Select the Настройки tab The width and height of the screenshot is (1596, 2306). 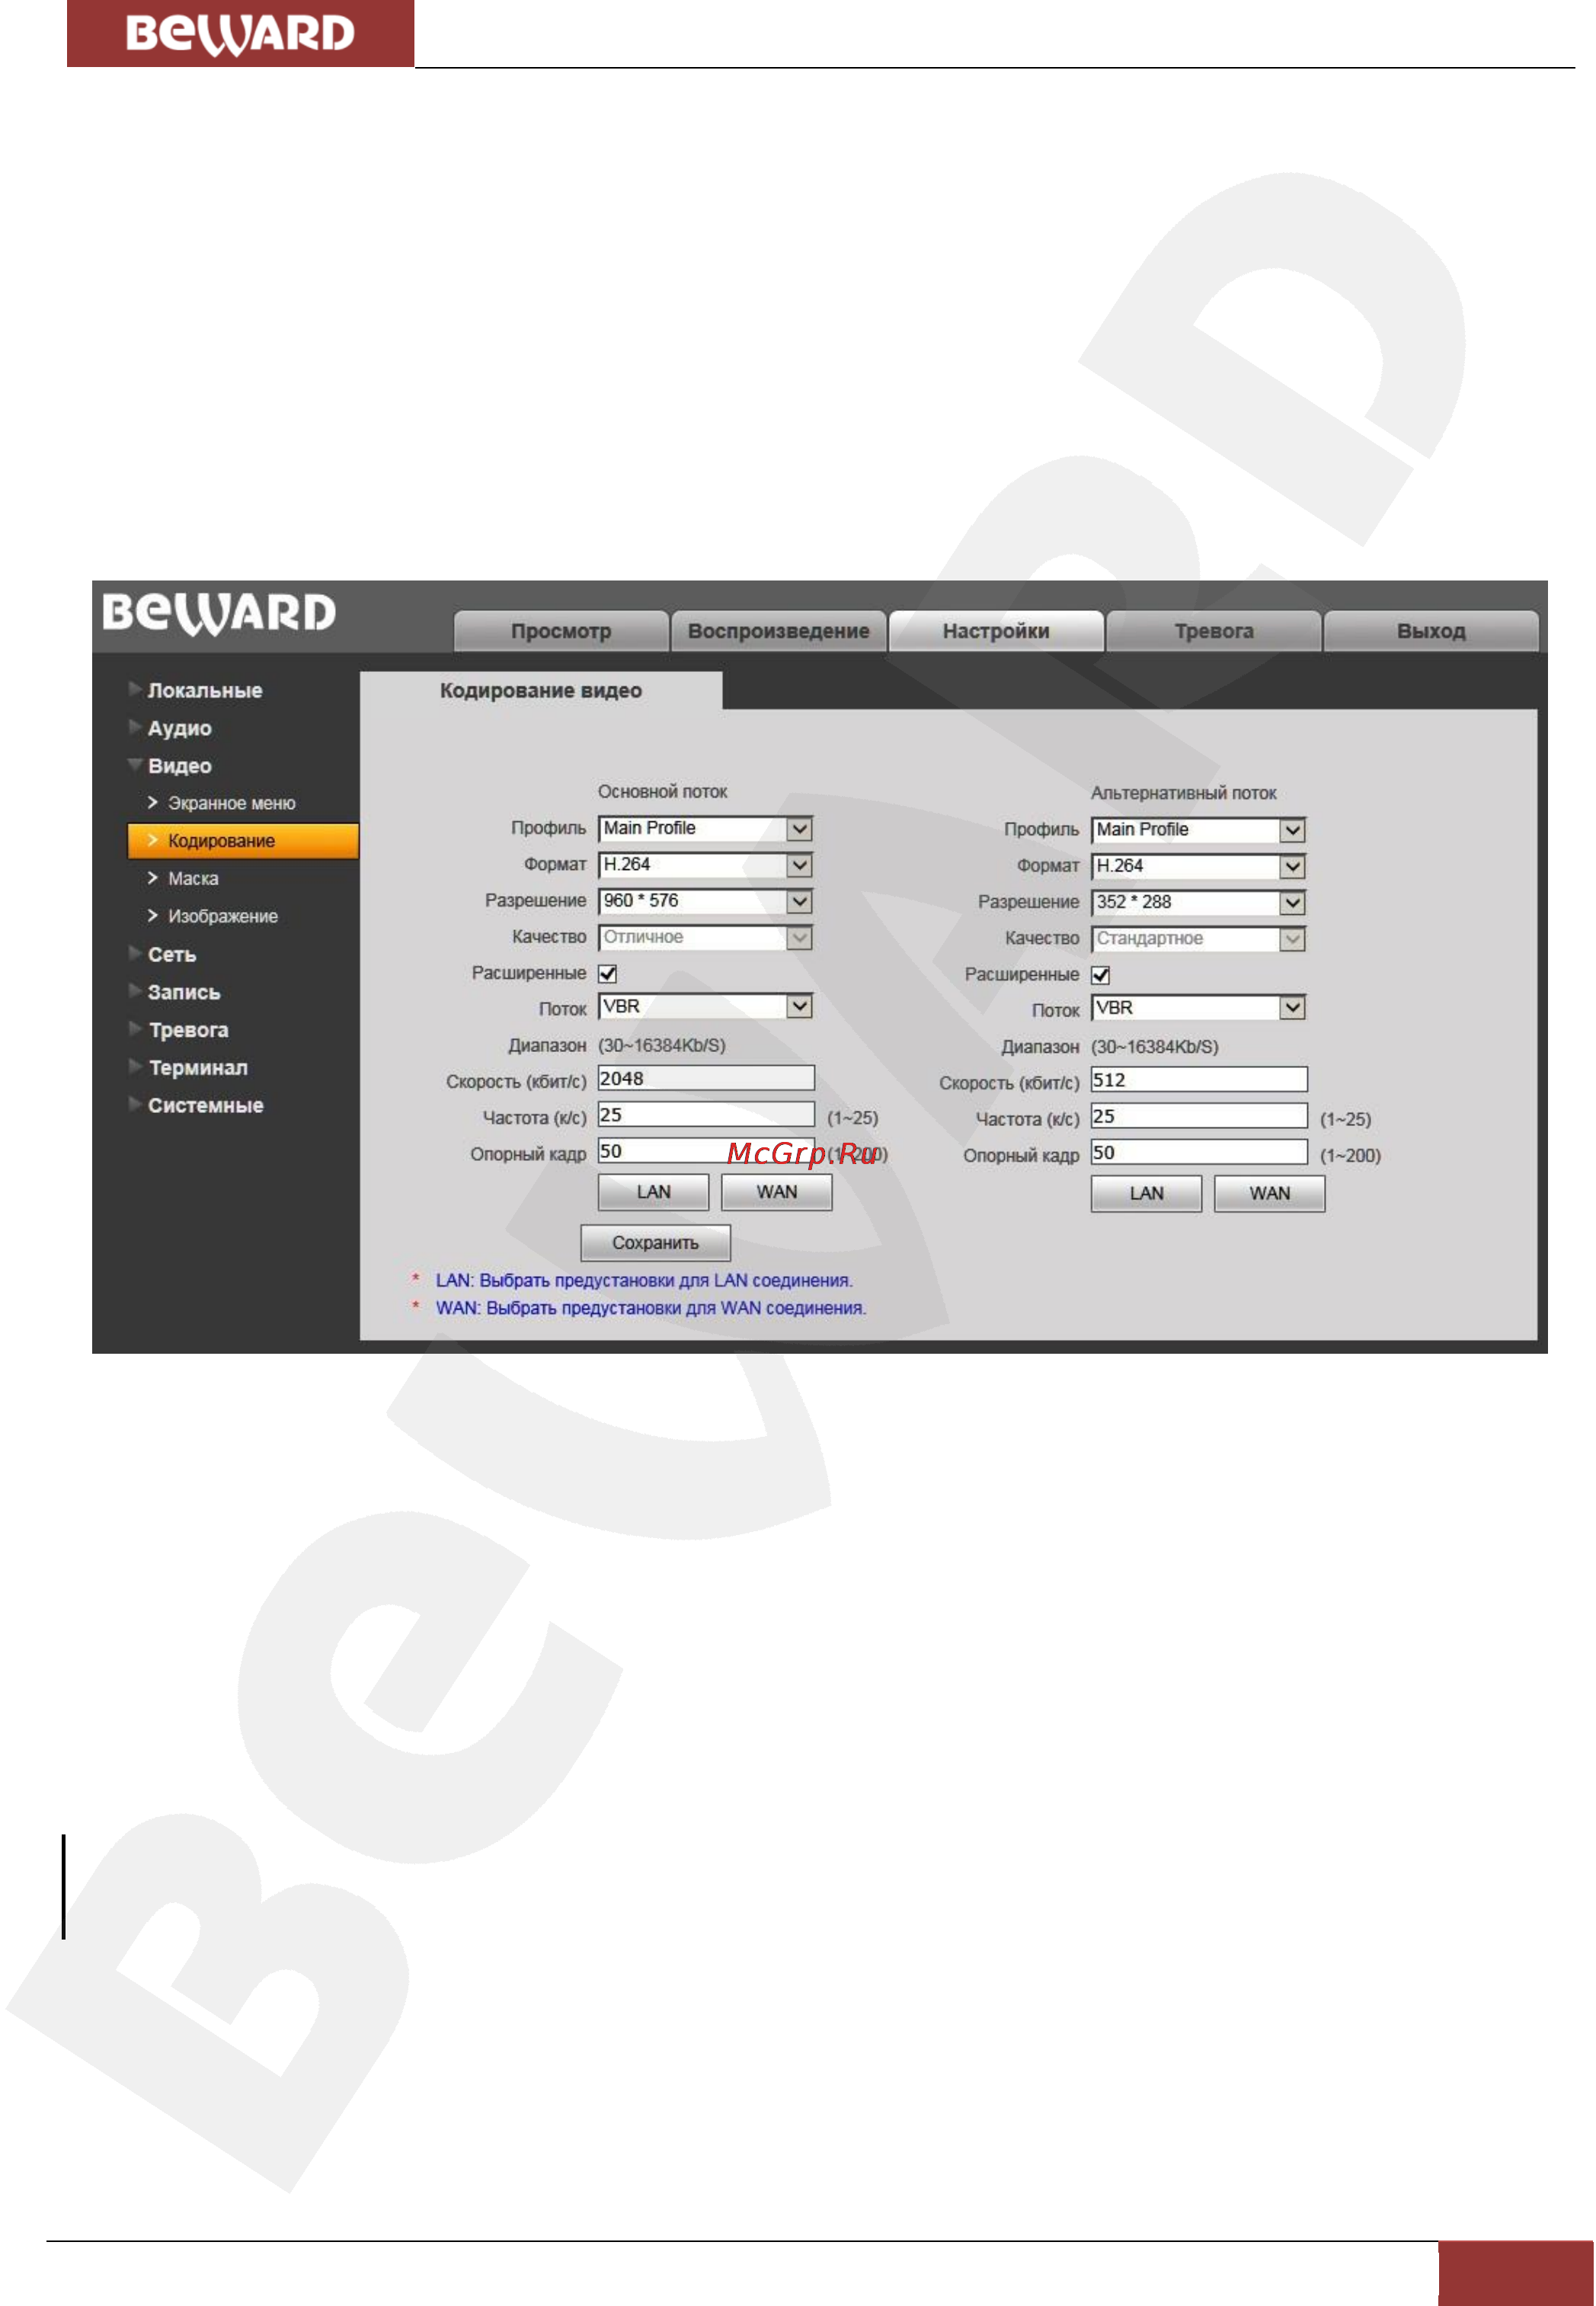pyautogui.click(x=996, y=631)
